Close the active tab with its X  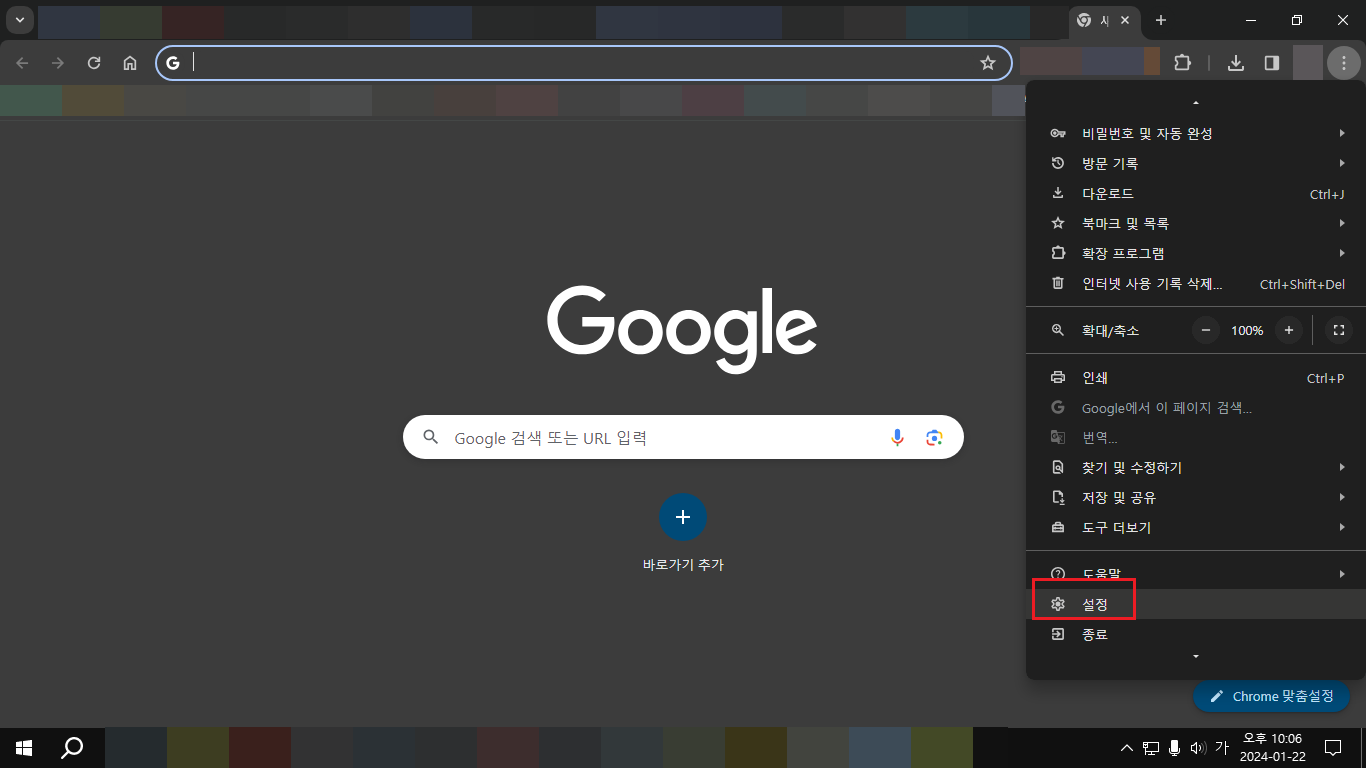[x=1126, y=20]
